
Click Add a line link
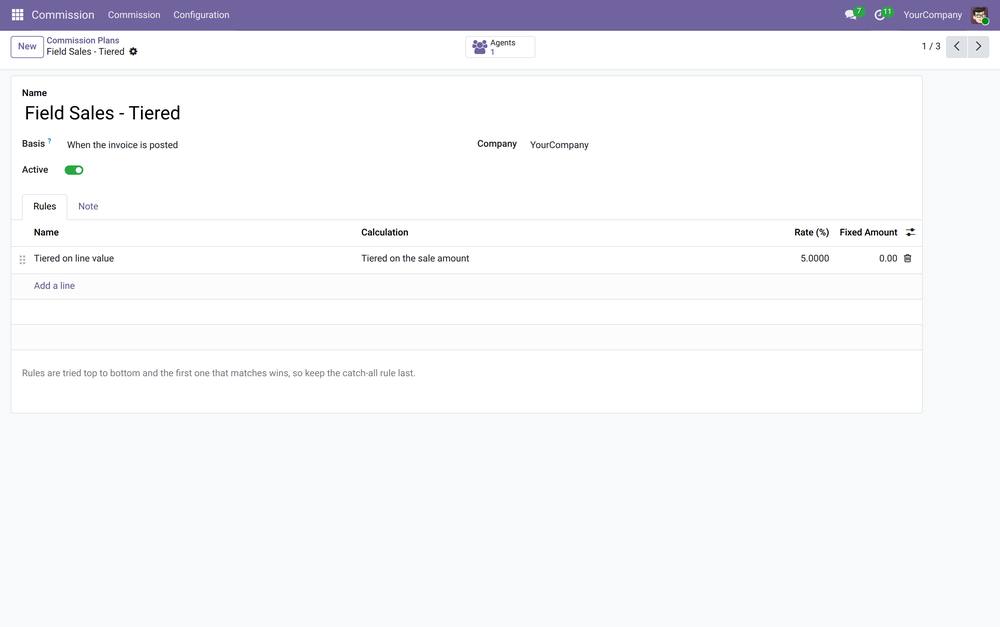(54, 286)
